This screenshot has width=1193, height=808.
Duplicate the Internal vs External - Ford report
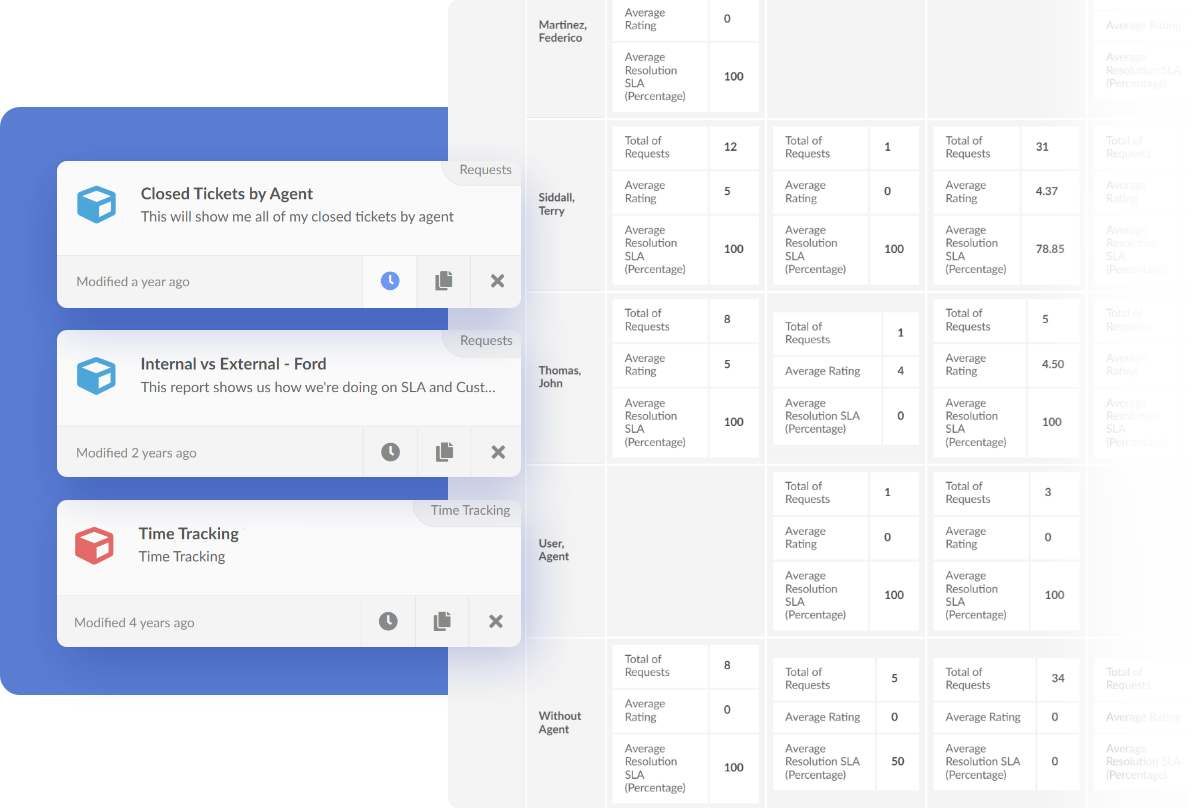point(443,451)
